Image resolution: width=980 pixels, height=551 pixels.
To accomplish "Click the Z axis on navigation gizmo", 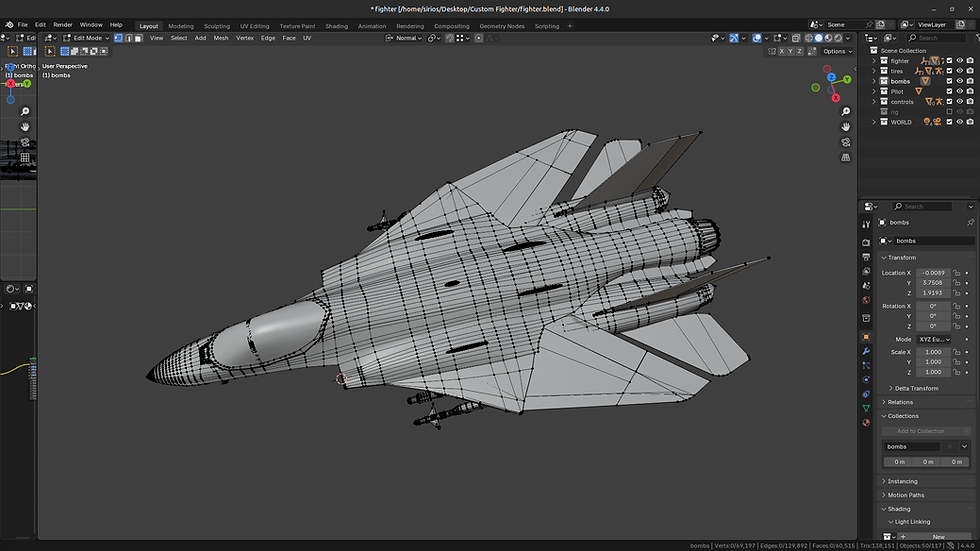I will pos(831,77).
